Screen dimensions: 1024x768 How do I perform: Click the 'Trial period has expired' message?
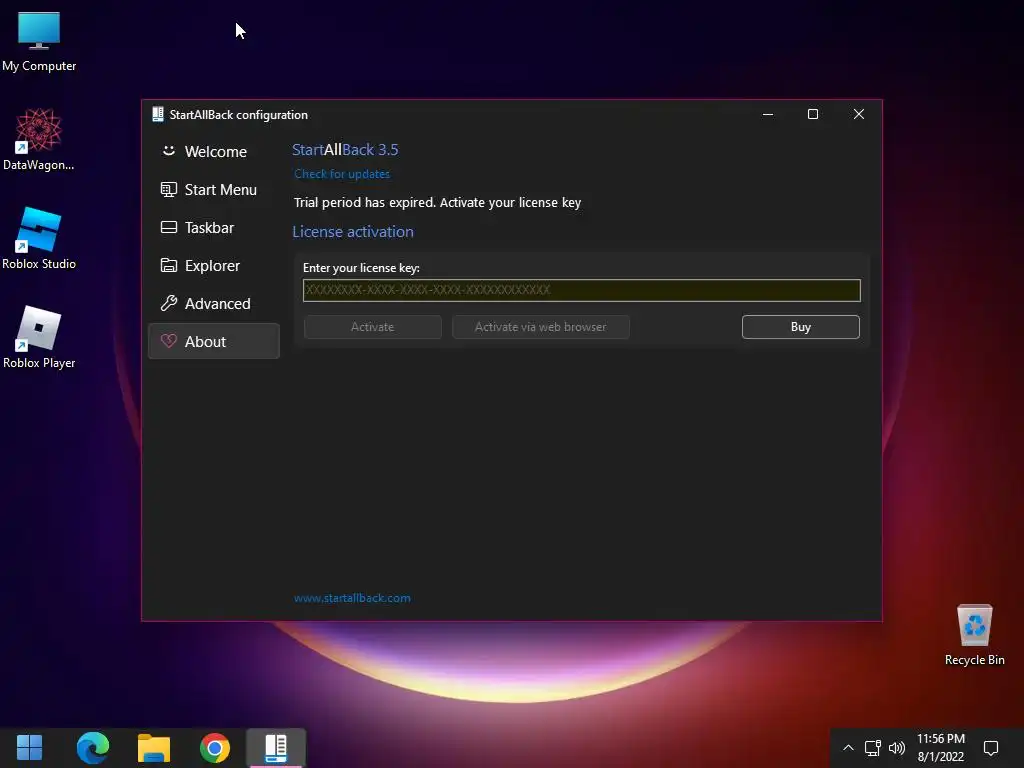tap(438, 202)
